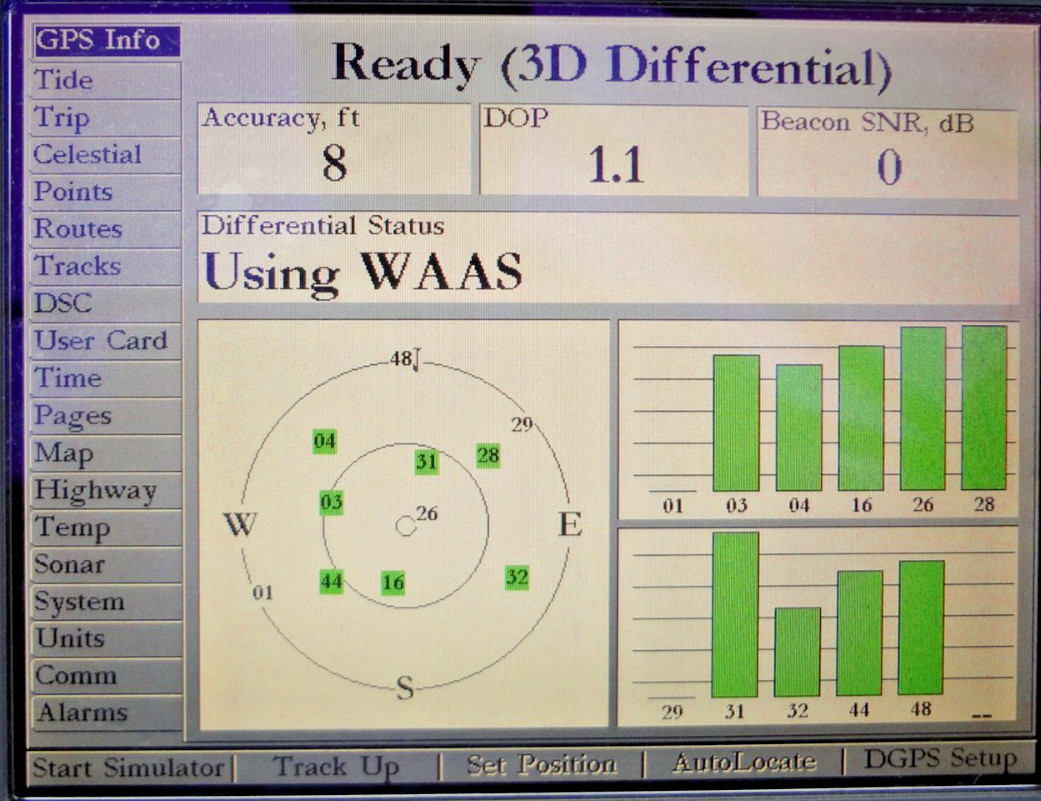Click satellite 26 circle at sky center
Image resolution: width=1041 pixels, height=801 pixels.
coord(406,526)
